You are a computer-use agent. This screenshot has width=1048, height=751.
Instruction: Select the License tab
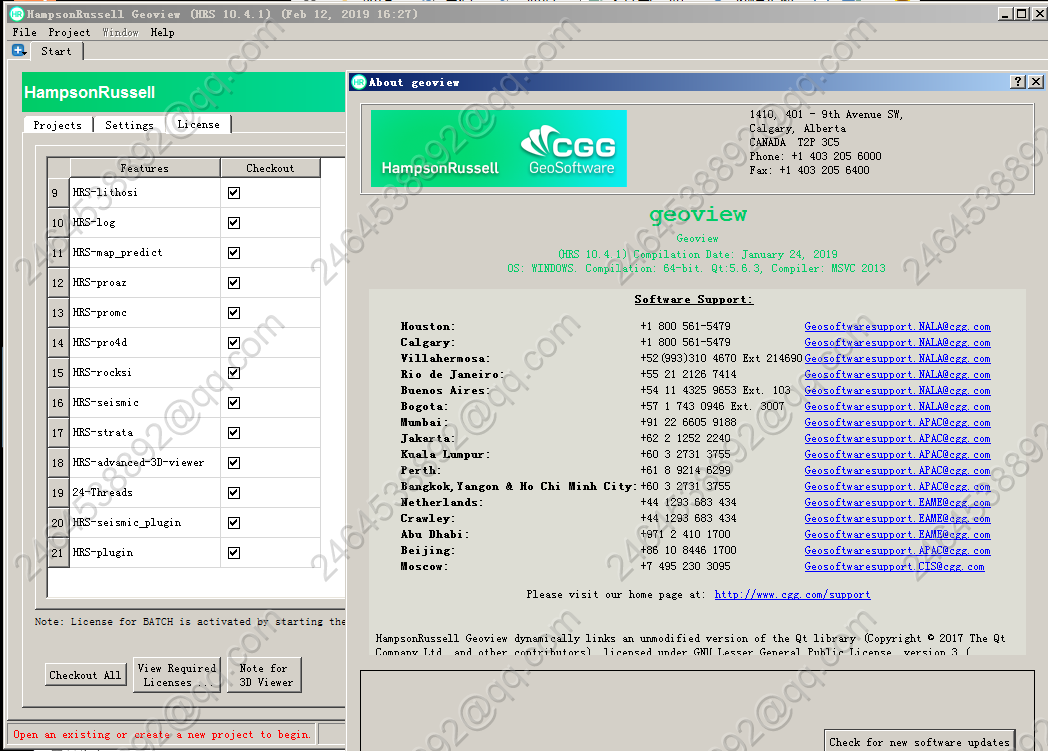(x=199, y=124)
